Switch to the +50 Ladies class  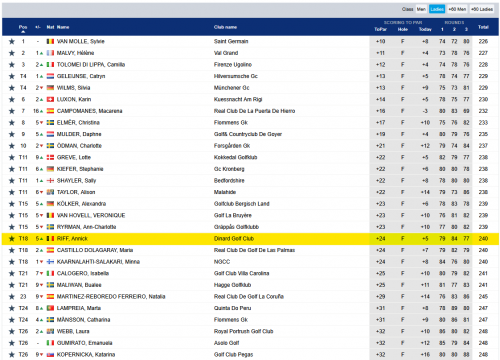(x=482, y=9)
